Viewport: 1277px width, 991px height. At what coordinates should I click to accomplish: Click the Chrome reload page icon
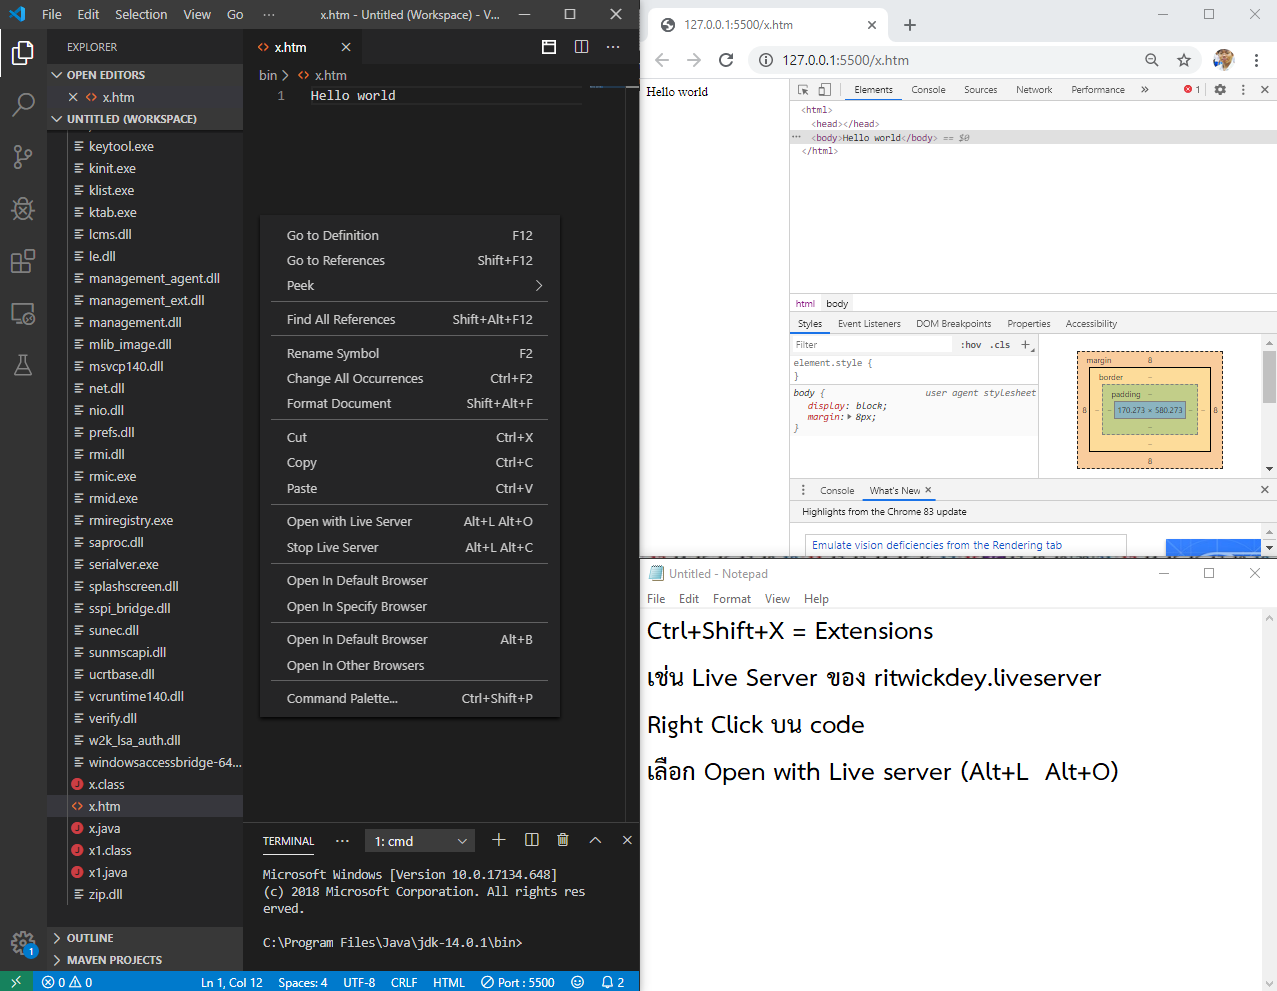point(726,60)
